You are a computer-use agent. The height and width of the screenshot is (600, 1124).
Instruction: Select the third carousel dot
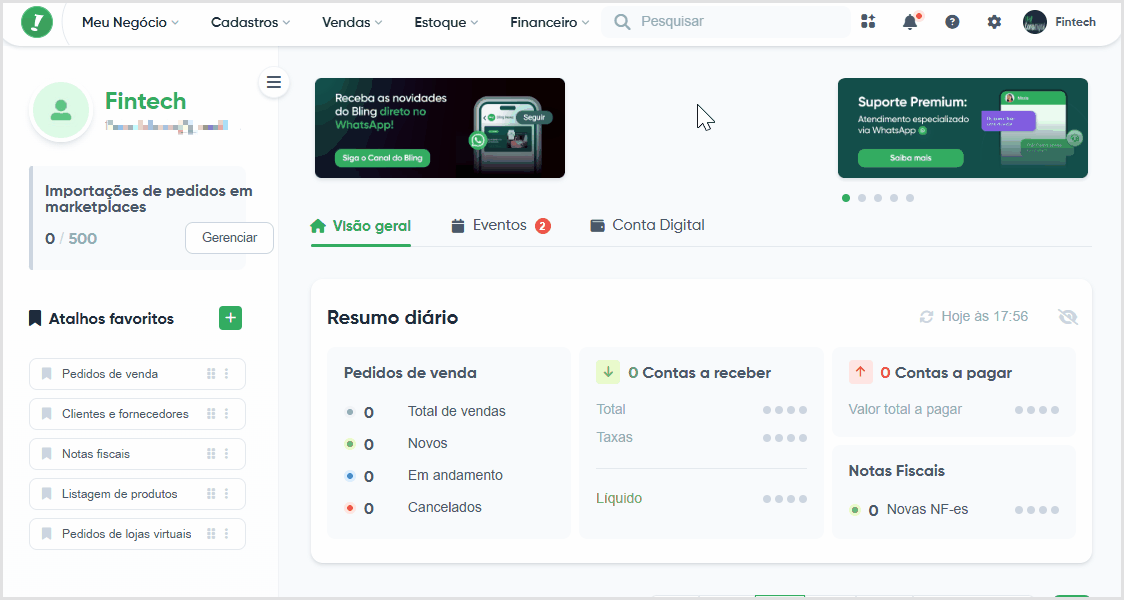tap(878, 198)
